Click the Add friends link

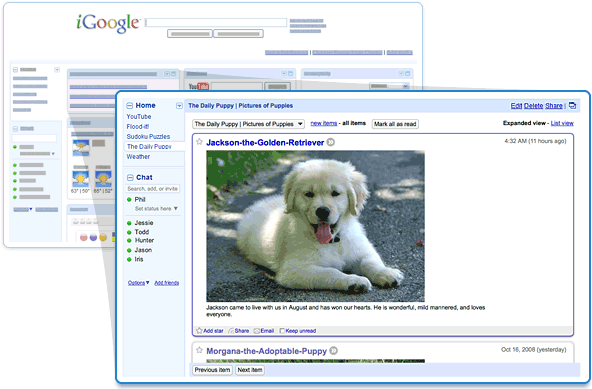(166, 283)
